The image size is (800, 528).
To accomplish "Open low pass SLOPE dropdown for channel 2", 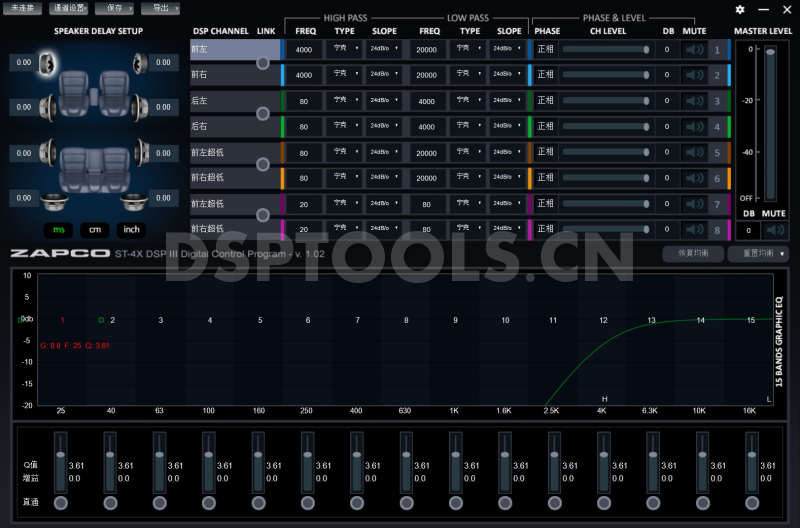I will click(505, 75).
